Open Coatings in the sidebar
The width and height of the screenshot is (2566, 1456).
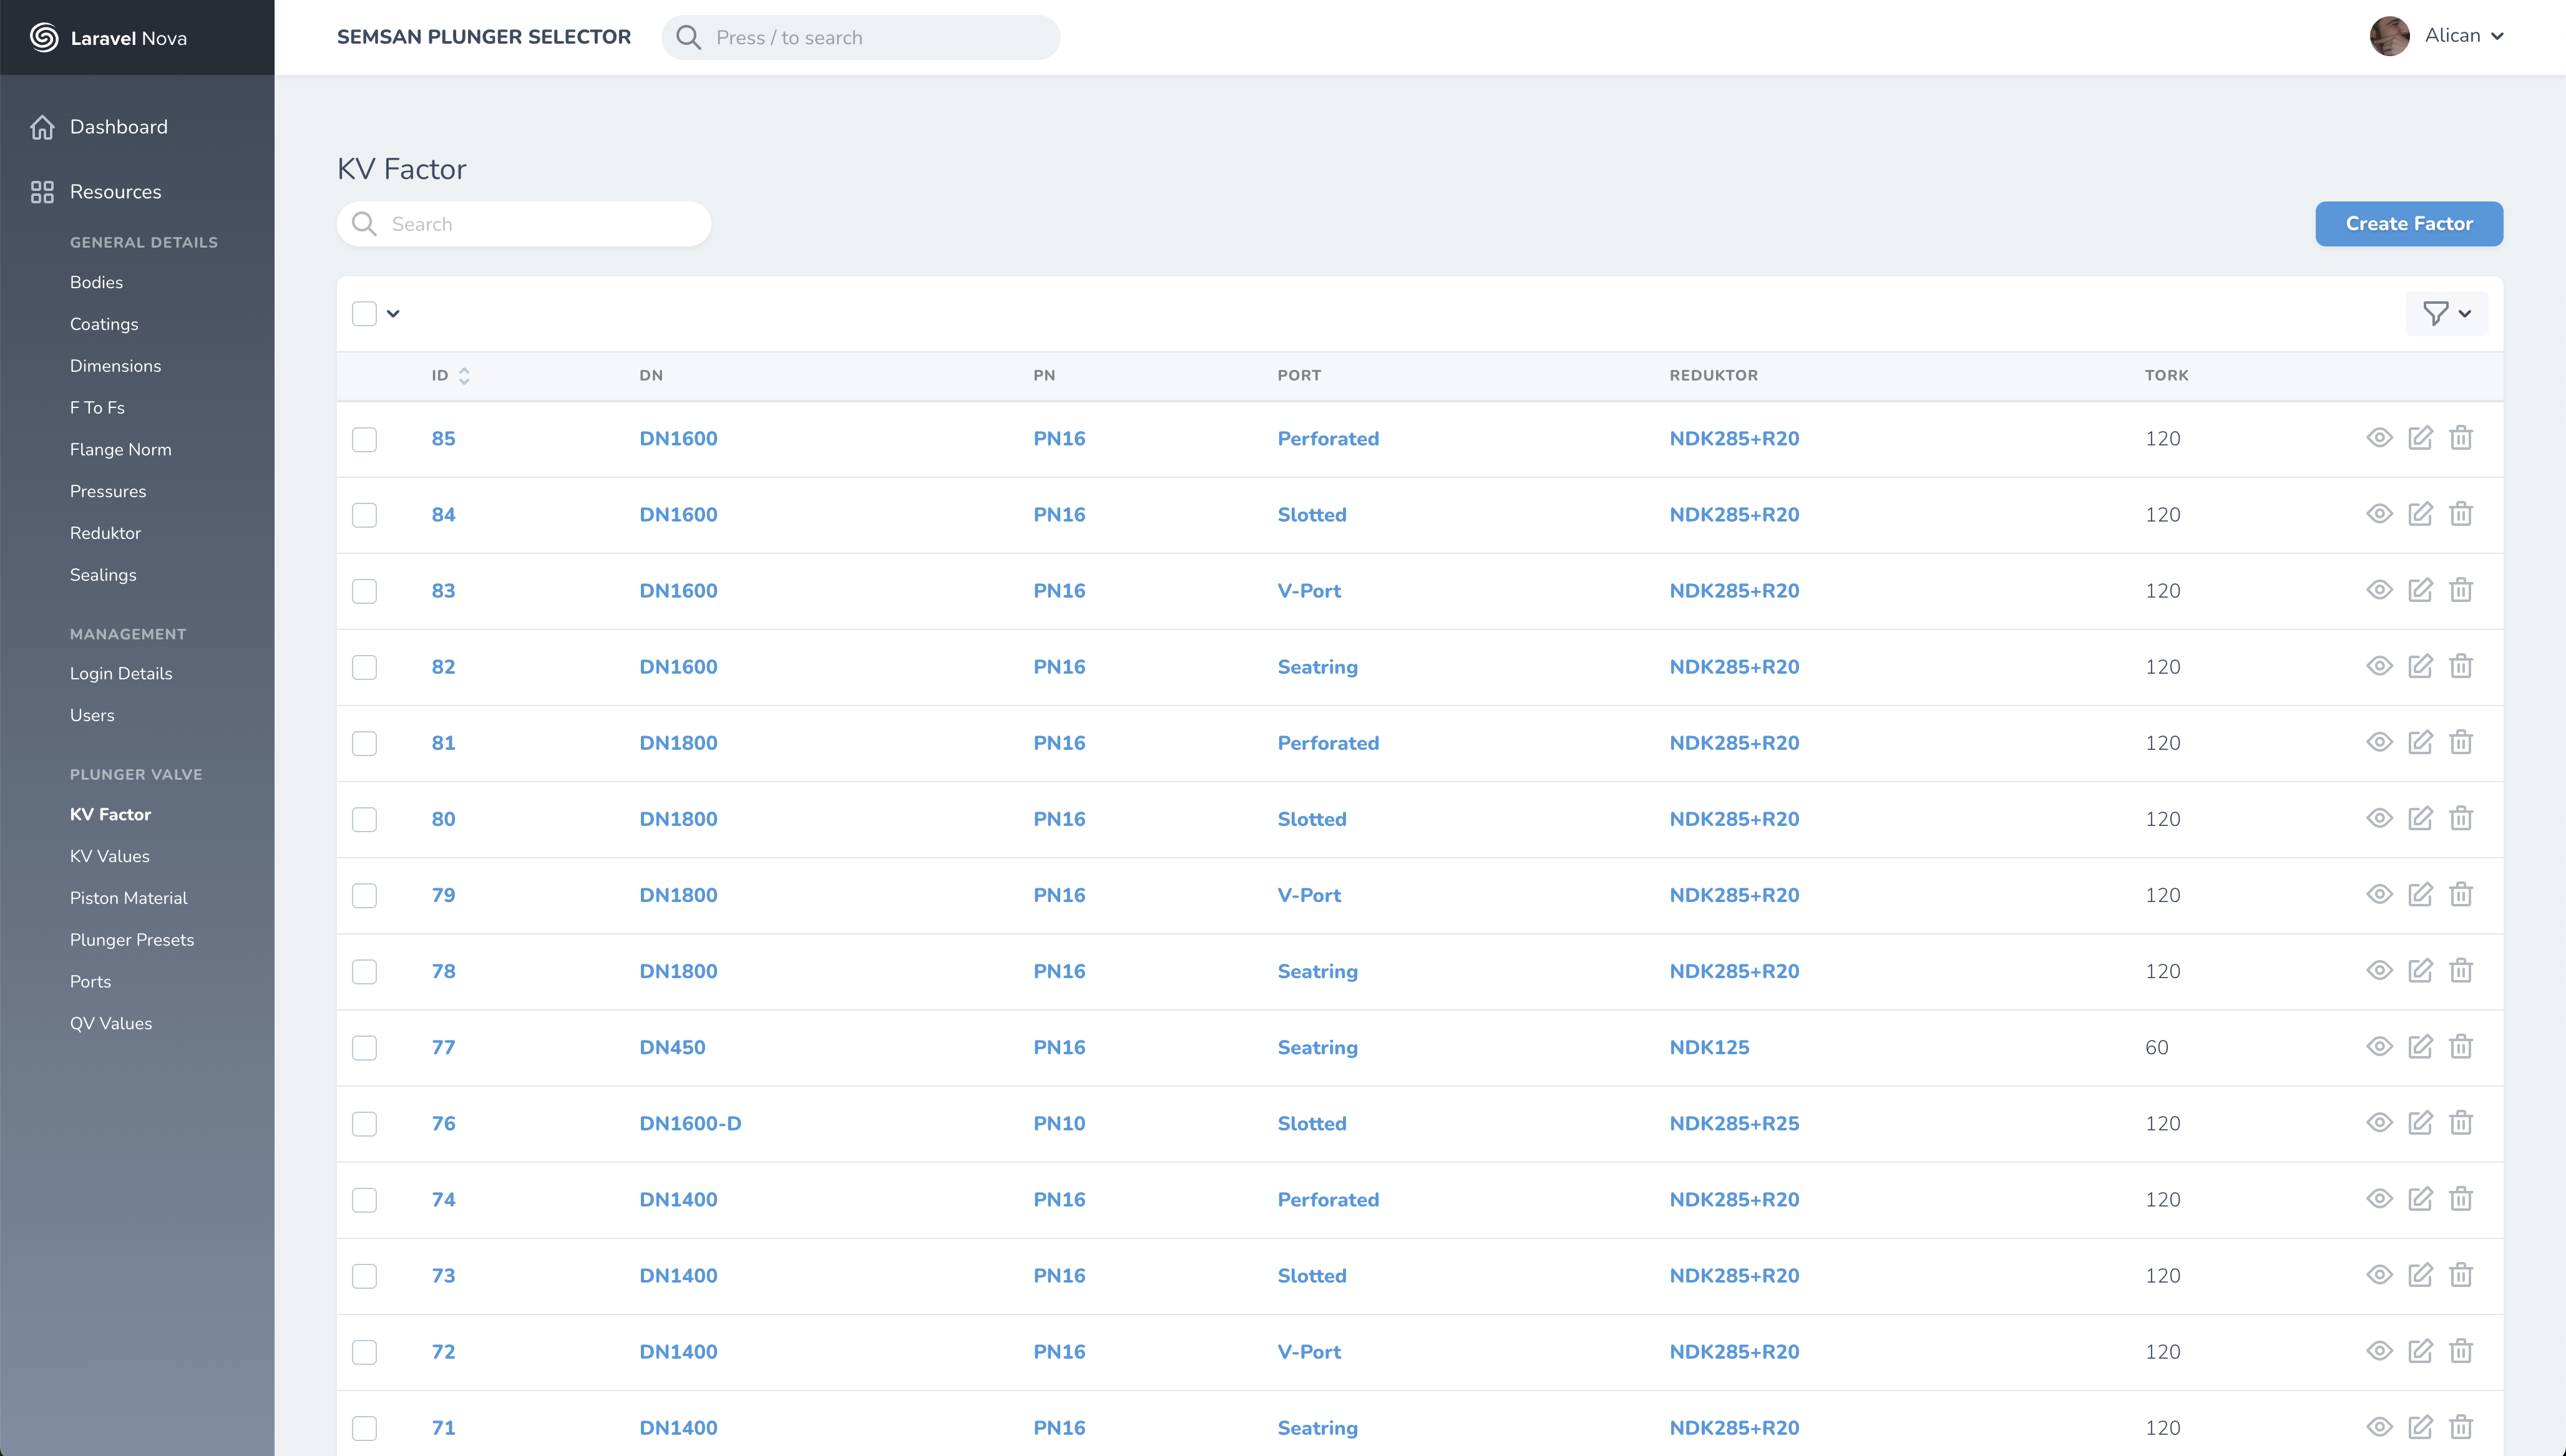point(104,324)
